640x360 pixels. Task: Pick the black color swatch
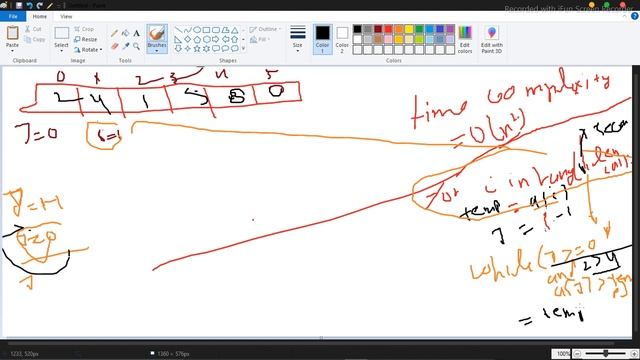pyautogui.click(x=358, y=29)
